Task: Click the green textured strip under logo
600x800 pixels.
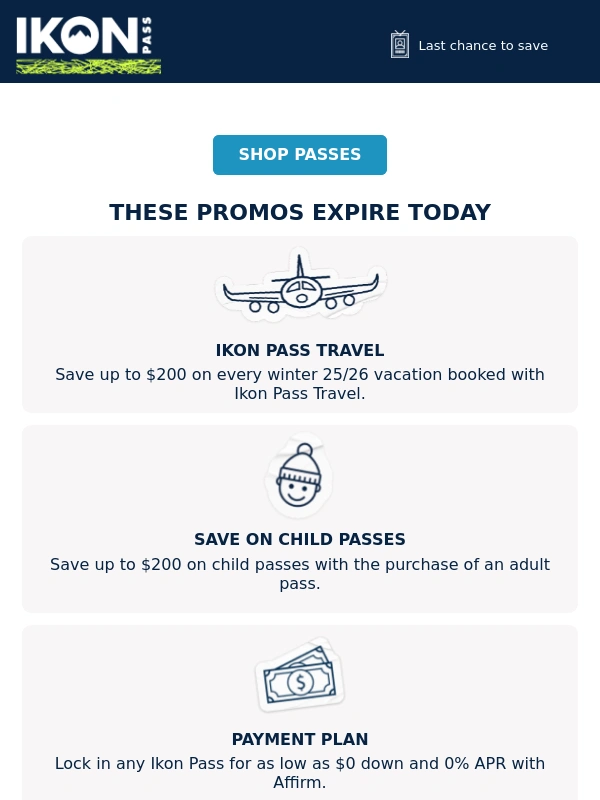Action: [x=88, y=66]
